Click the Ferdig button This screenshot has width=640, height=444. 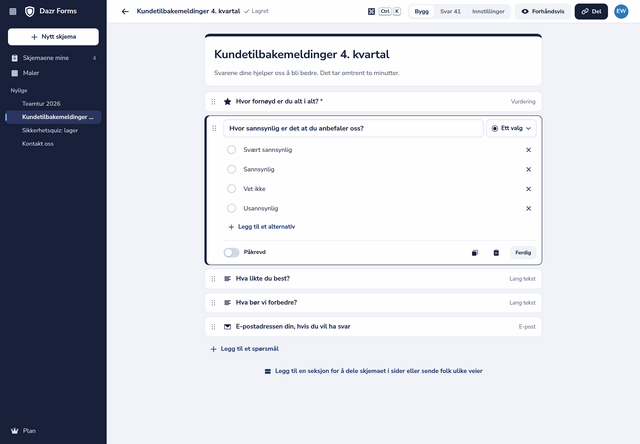[x=523, y=253]
